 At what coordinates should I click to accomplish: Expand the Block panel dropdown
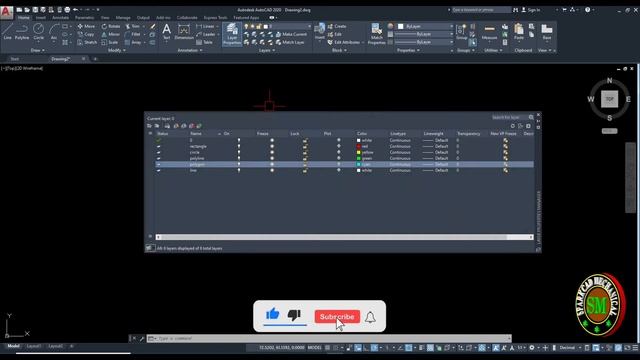[339, 50]
